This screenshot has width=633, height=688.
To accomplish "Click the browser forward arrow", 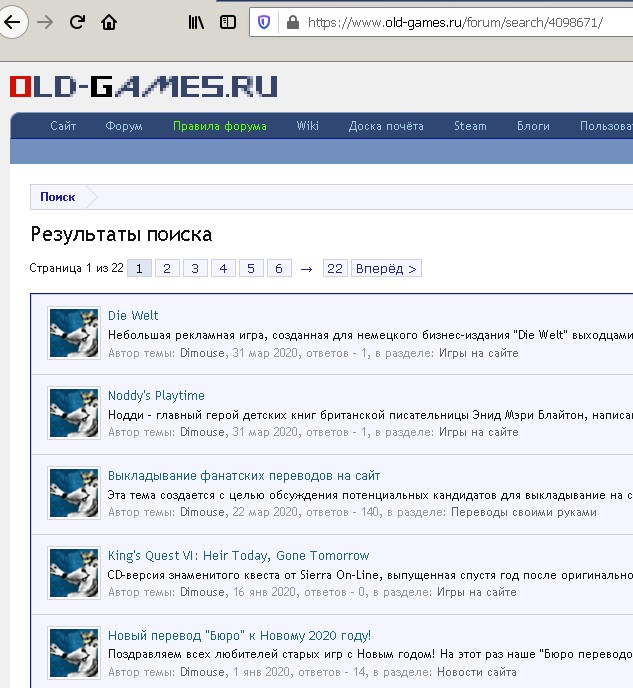I will click(45, 22).
